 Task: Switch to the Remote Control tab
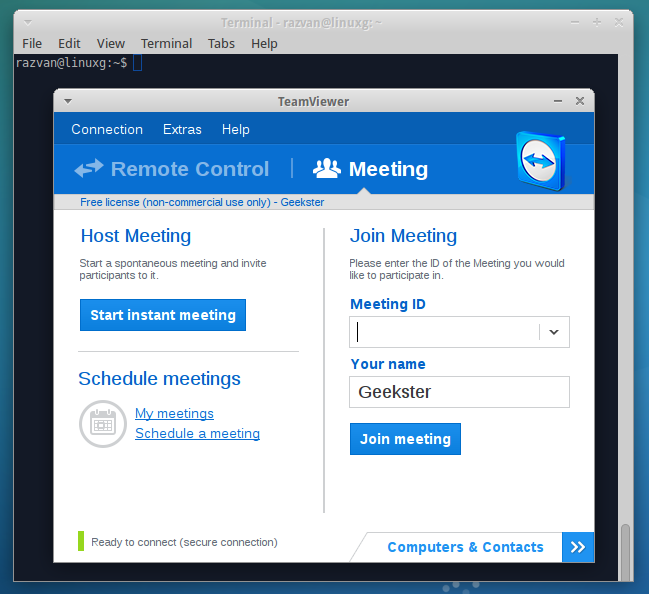click(172, 169)
